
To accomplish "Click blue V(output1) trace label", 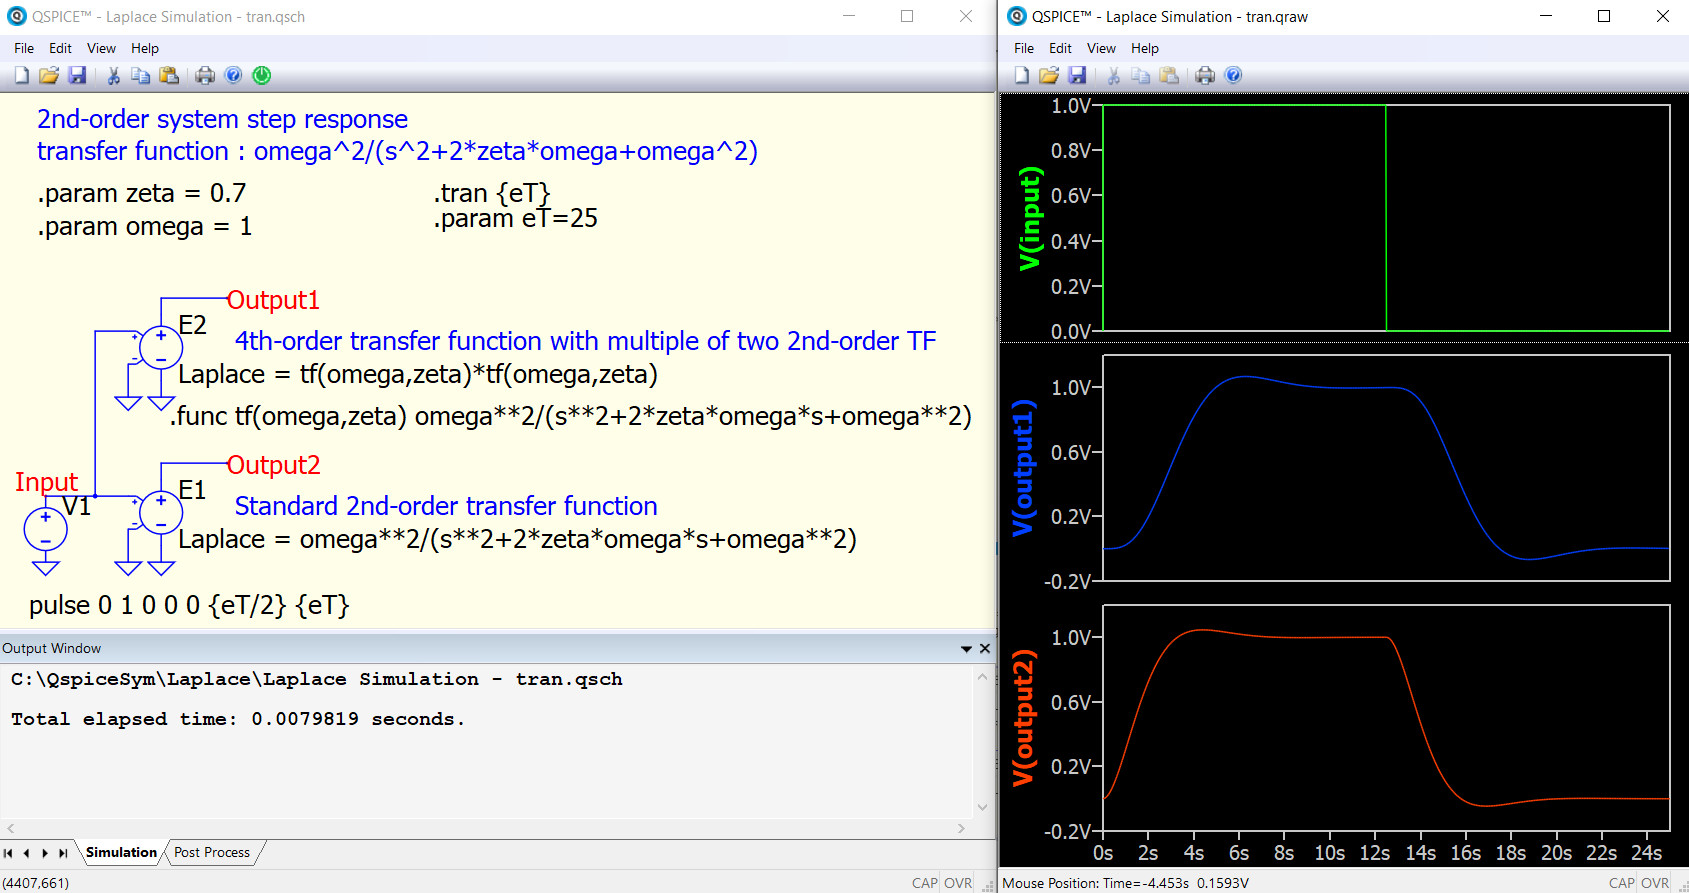I will [x=1023, y=467].
